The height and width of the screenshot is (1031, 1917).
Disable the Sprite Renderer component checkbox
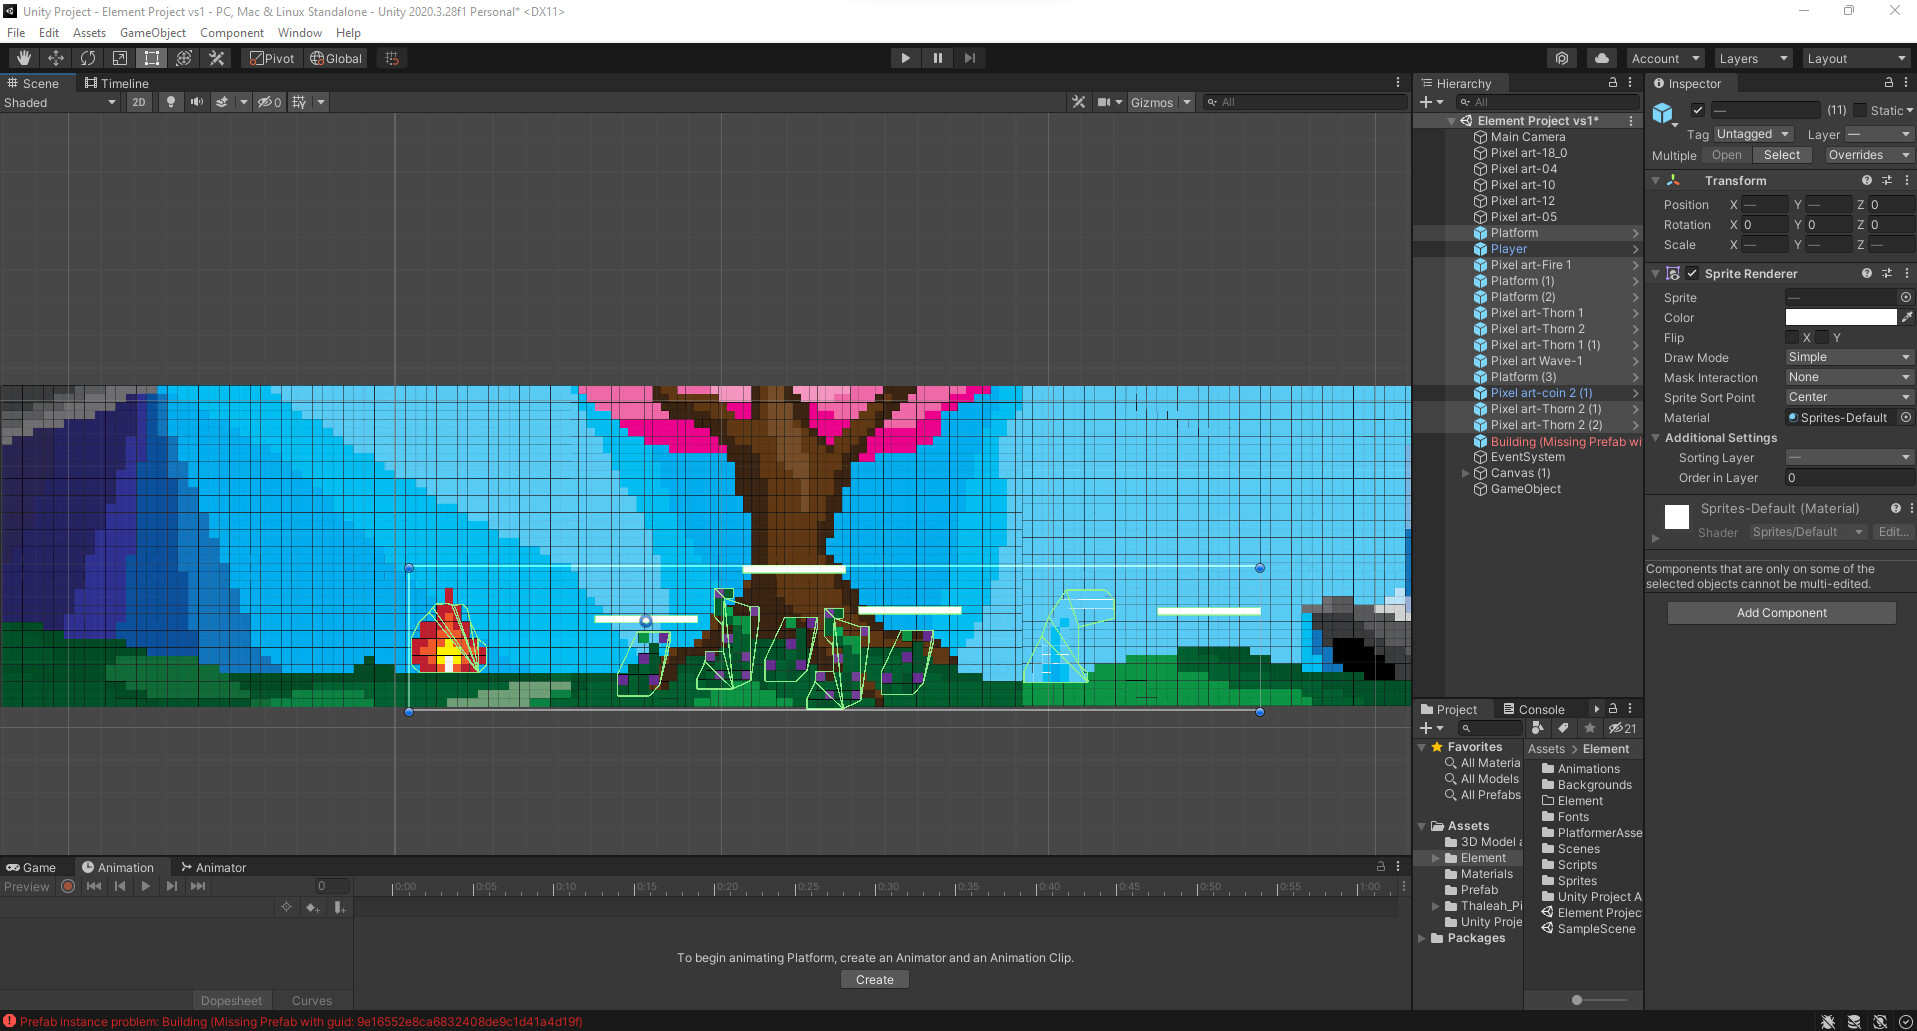(1692, 273)
